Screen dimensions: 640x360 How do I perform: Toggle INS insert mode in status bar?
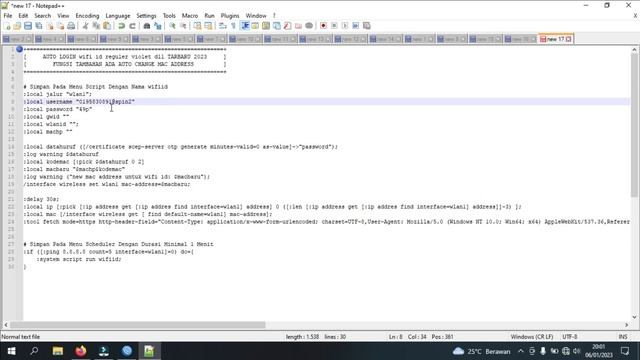tap(623, 337)
